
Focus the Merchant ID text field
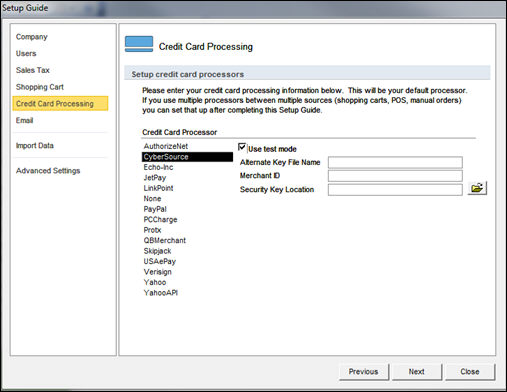coord(395,176)
